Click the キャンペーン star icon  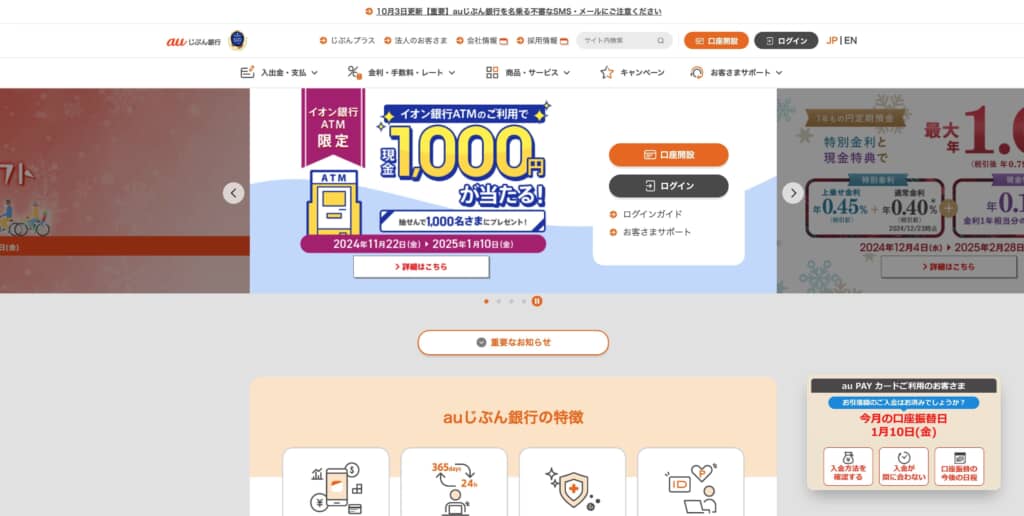(x=607, y=73)
